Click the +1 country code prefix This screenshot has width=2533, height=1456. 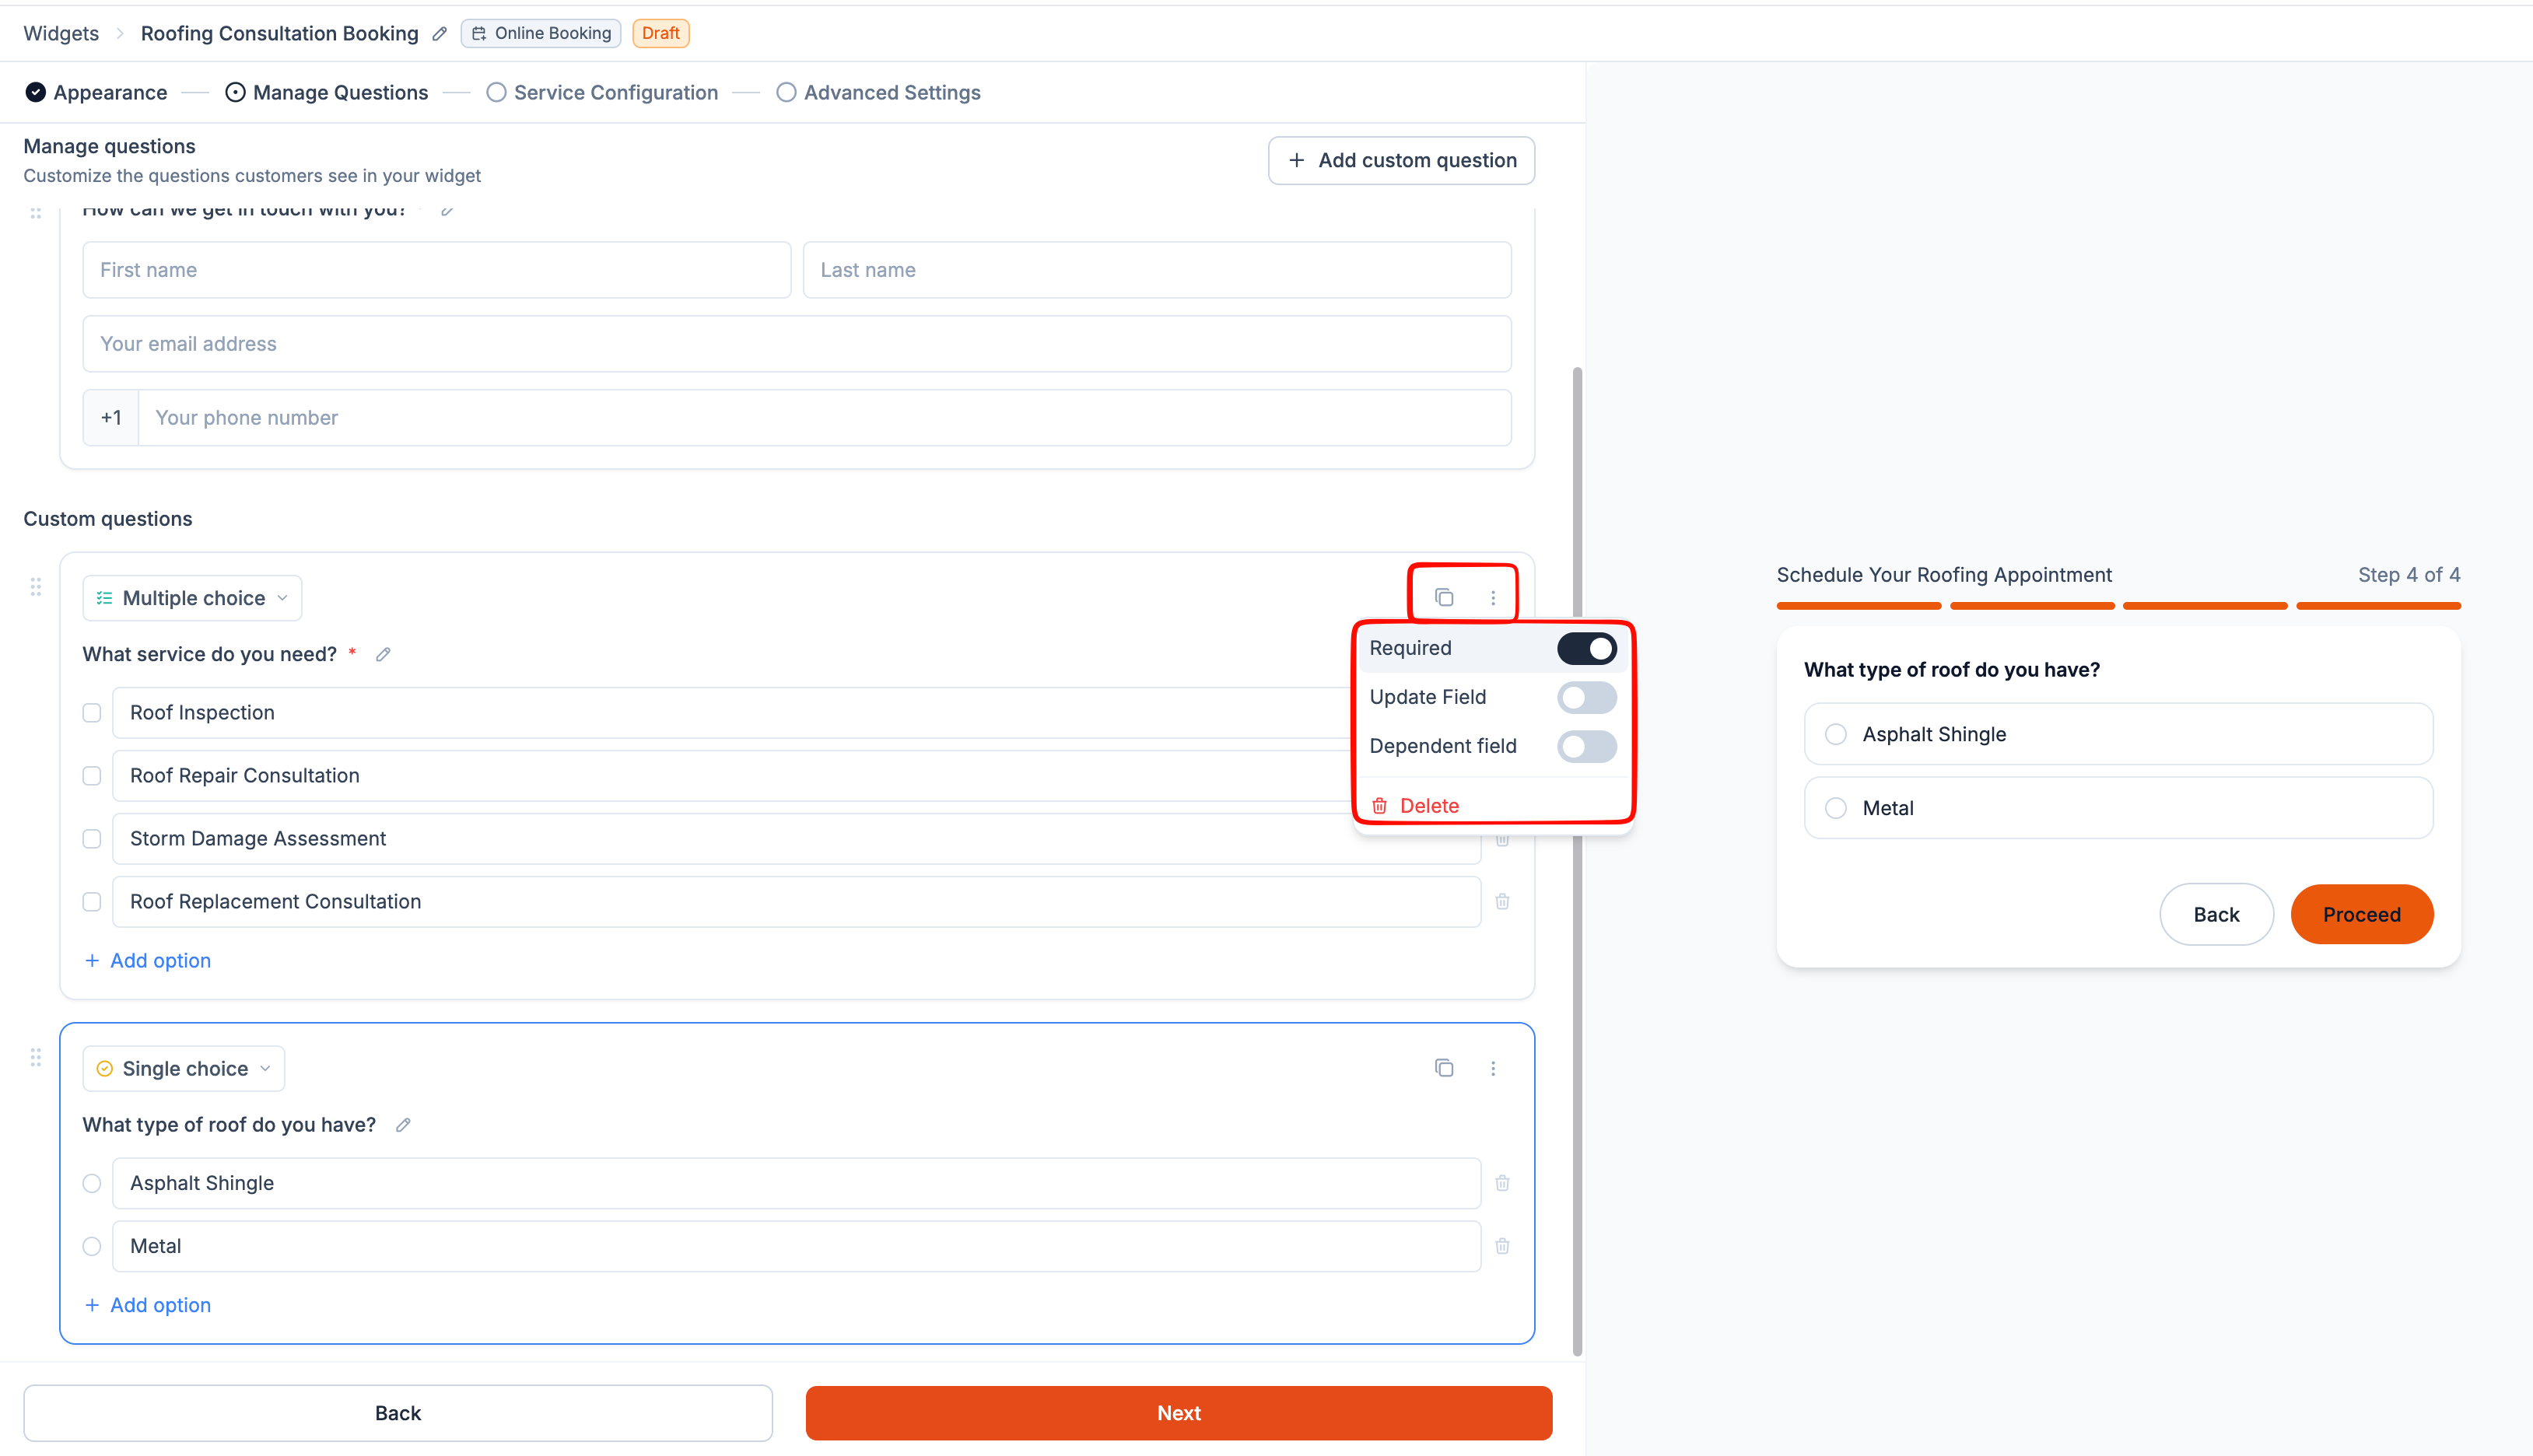pyautogui.click(x=111, y=418)
